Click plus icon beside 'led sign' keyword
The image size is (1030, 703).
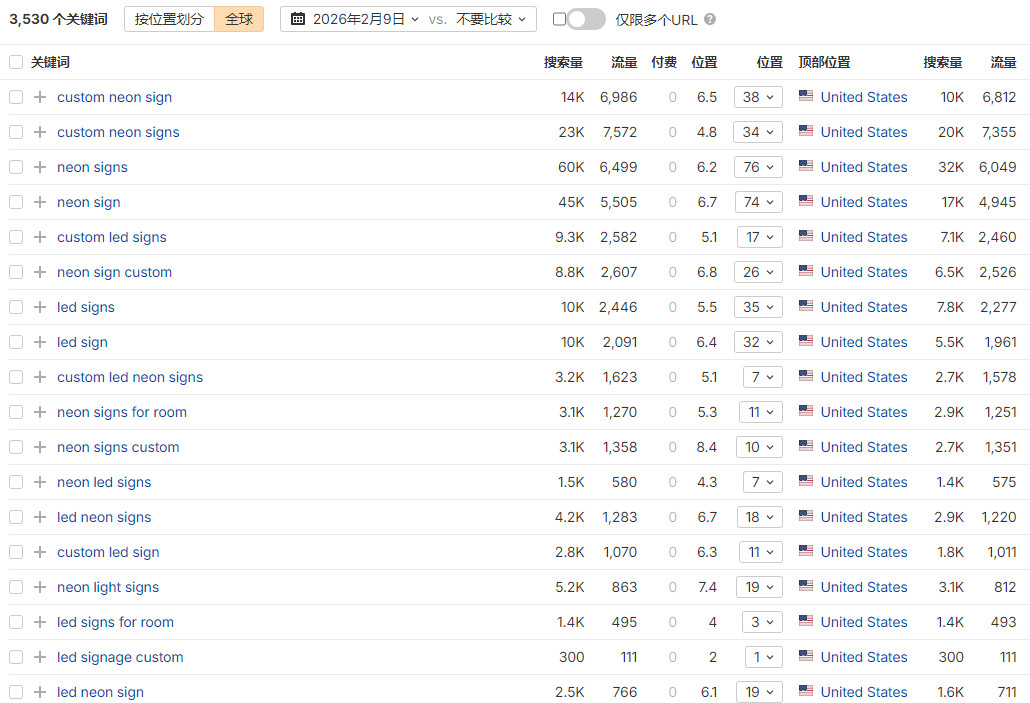click(40, 342)
